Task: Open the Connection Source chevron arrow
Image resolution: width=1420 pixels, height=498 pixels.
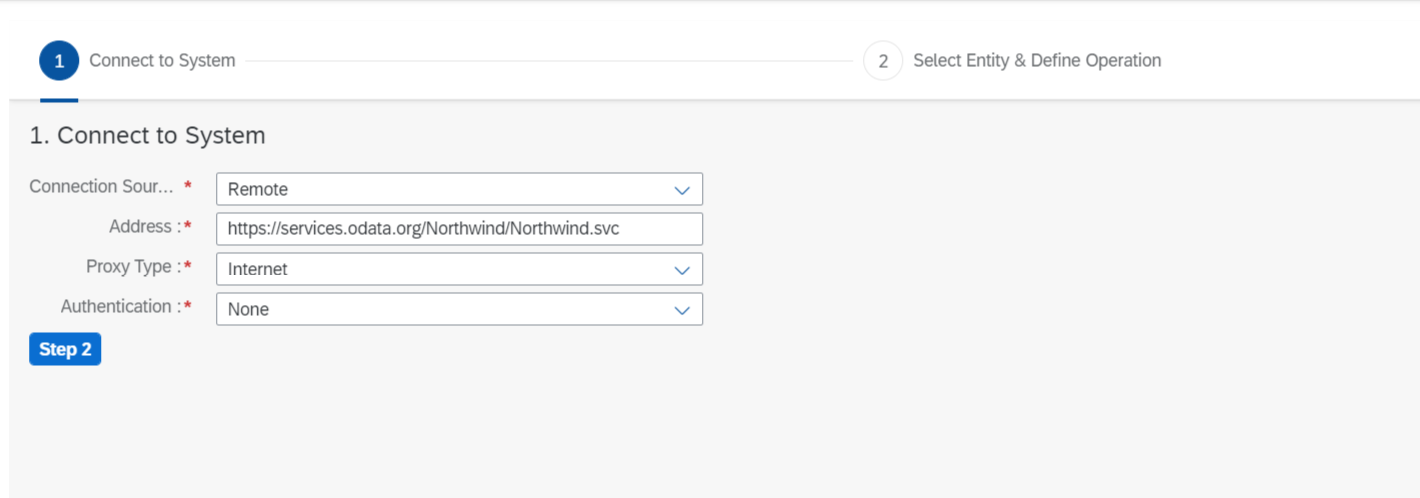Action: [x=682, y=189]
